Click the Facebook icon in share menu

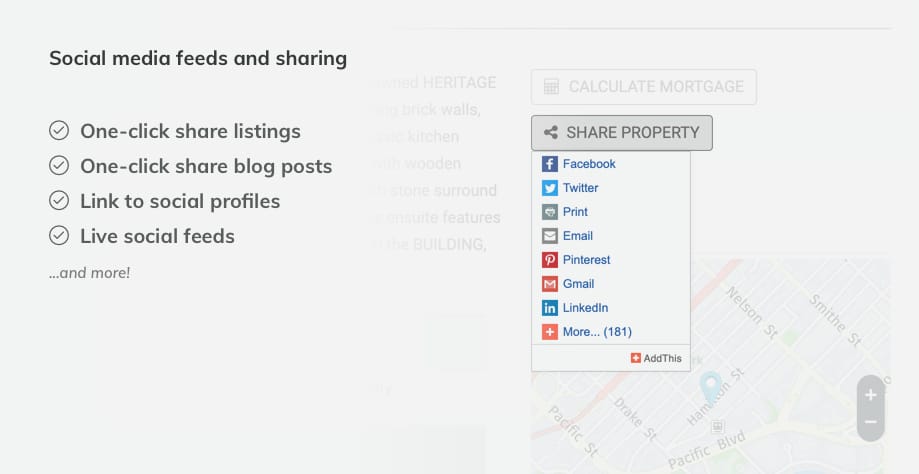(550, 164)
